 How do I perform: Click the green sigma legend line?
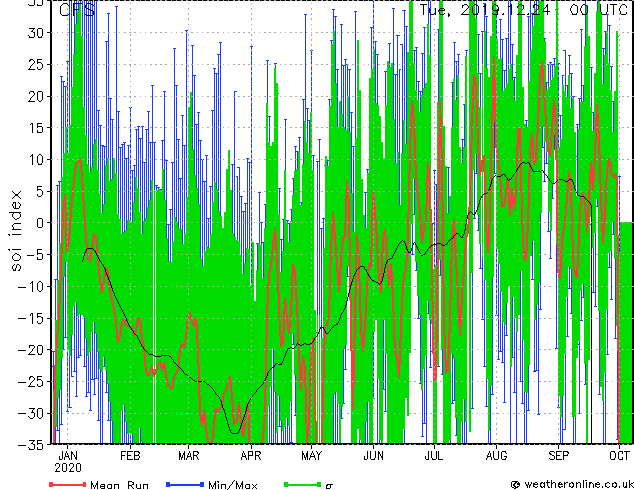tap(303, 484)
